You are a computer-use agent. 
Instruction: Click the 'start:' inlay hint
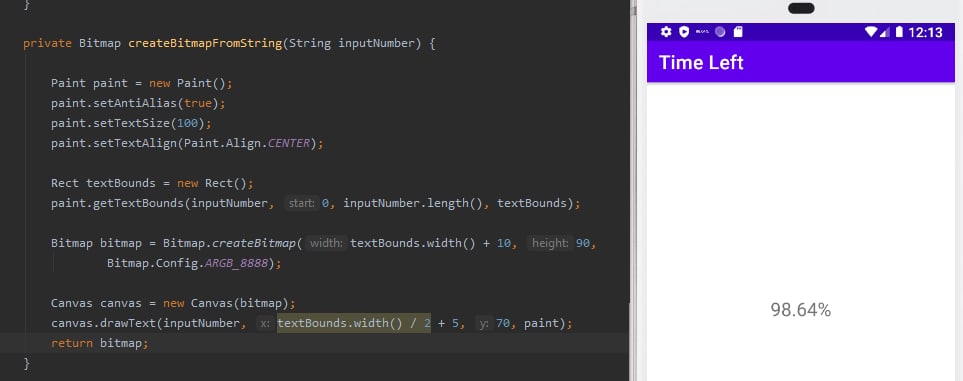302,203
